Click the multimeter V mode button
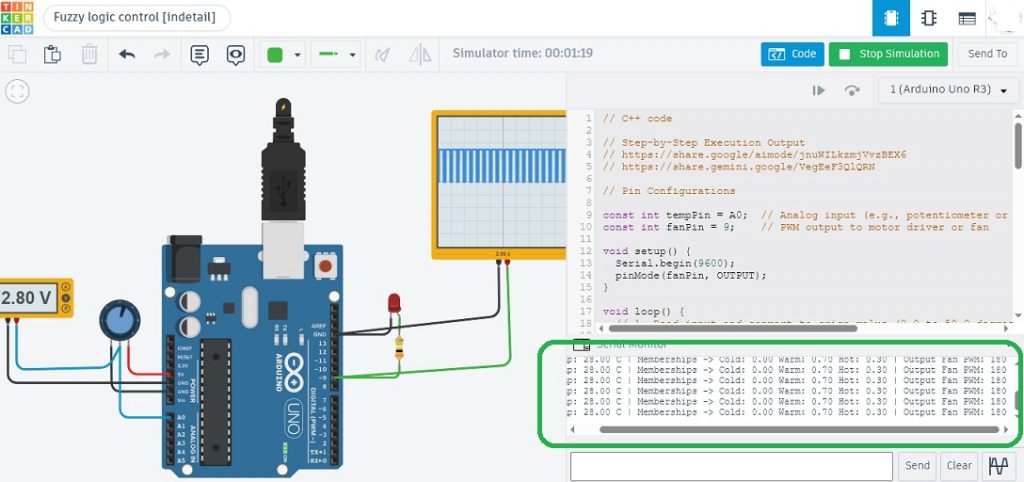 tap(65, 298)
